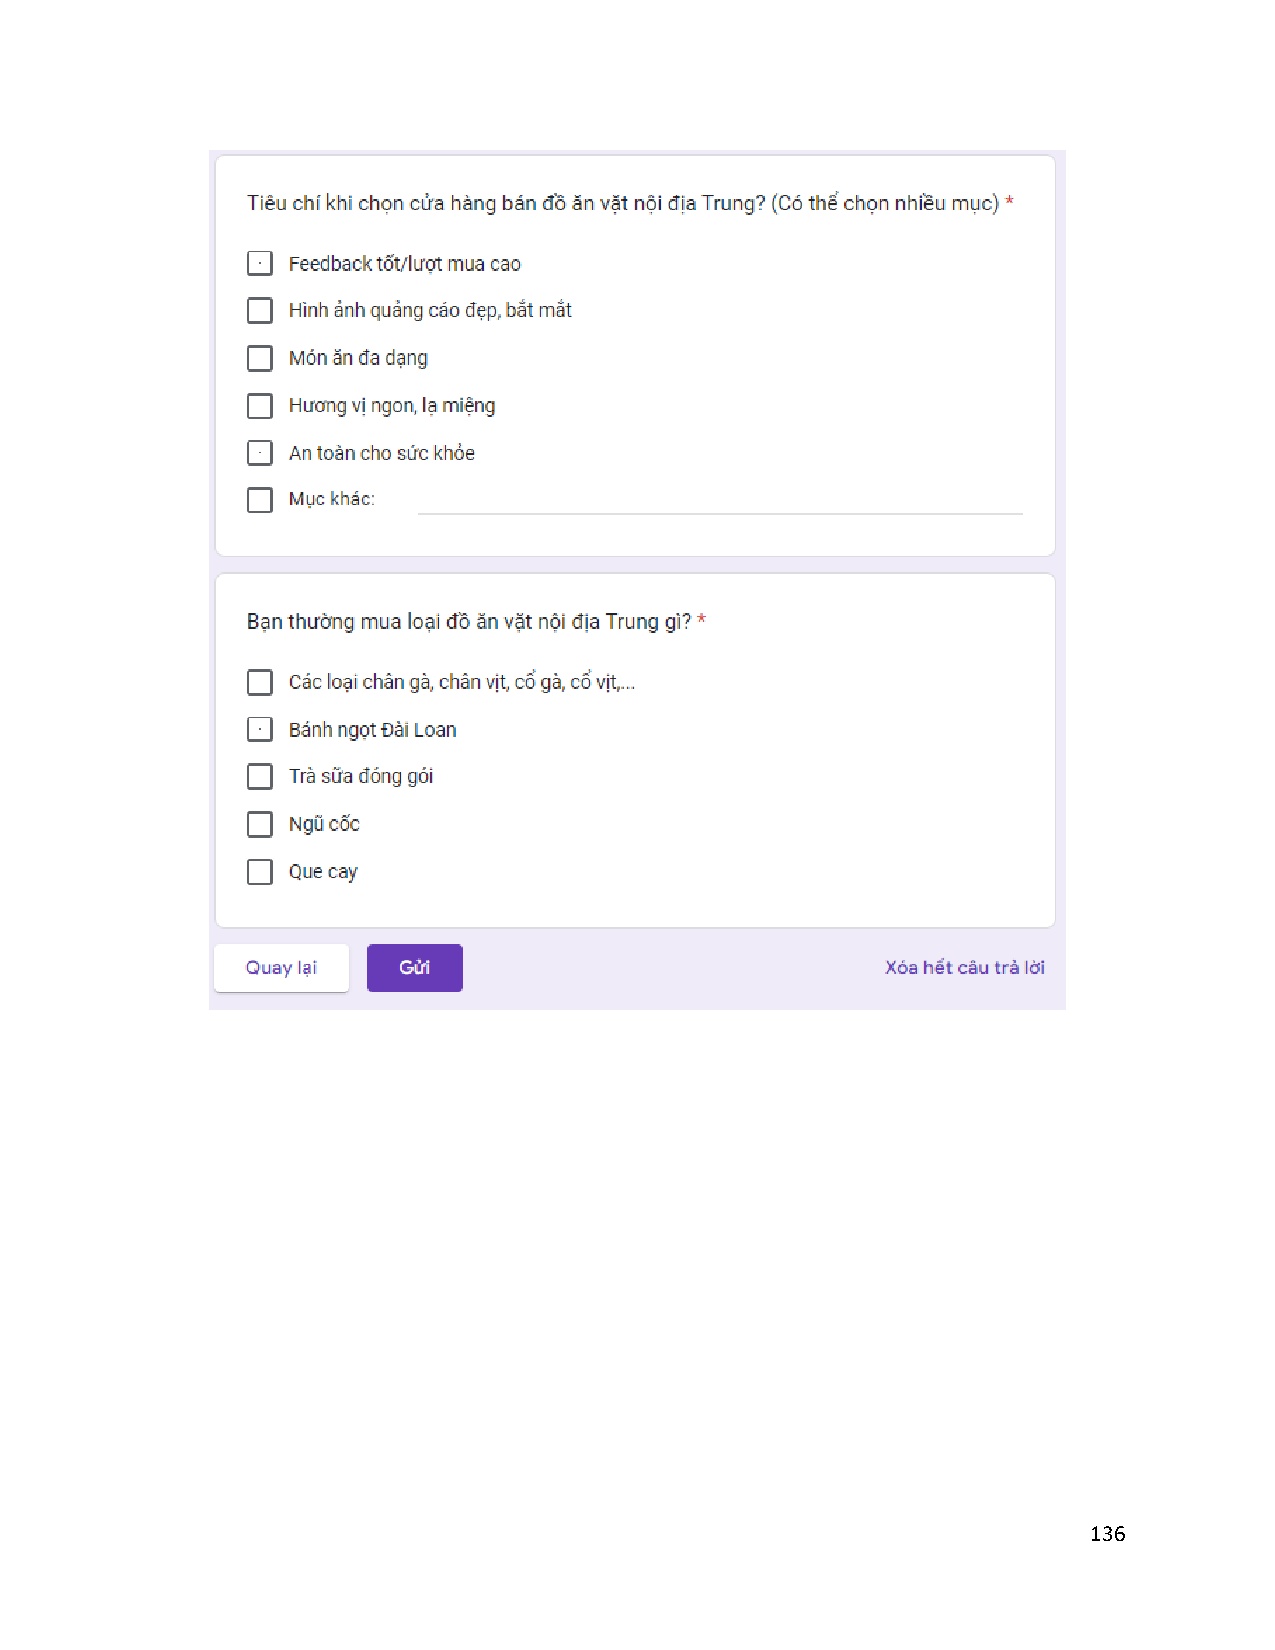Click the 'Xóa hết câu trả lời' link

(964, 968)
